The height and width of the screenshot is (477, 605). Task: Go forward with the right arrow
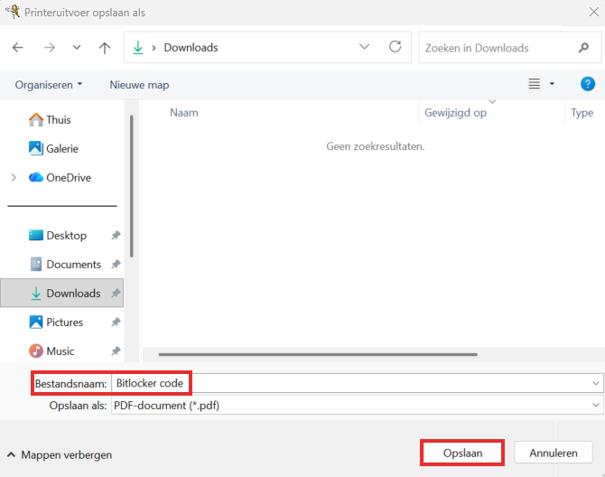click(49, 47)
